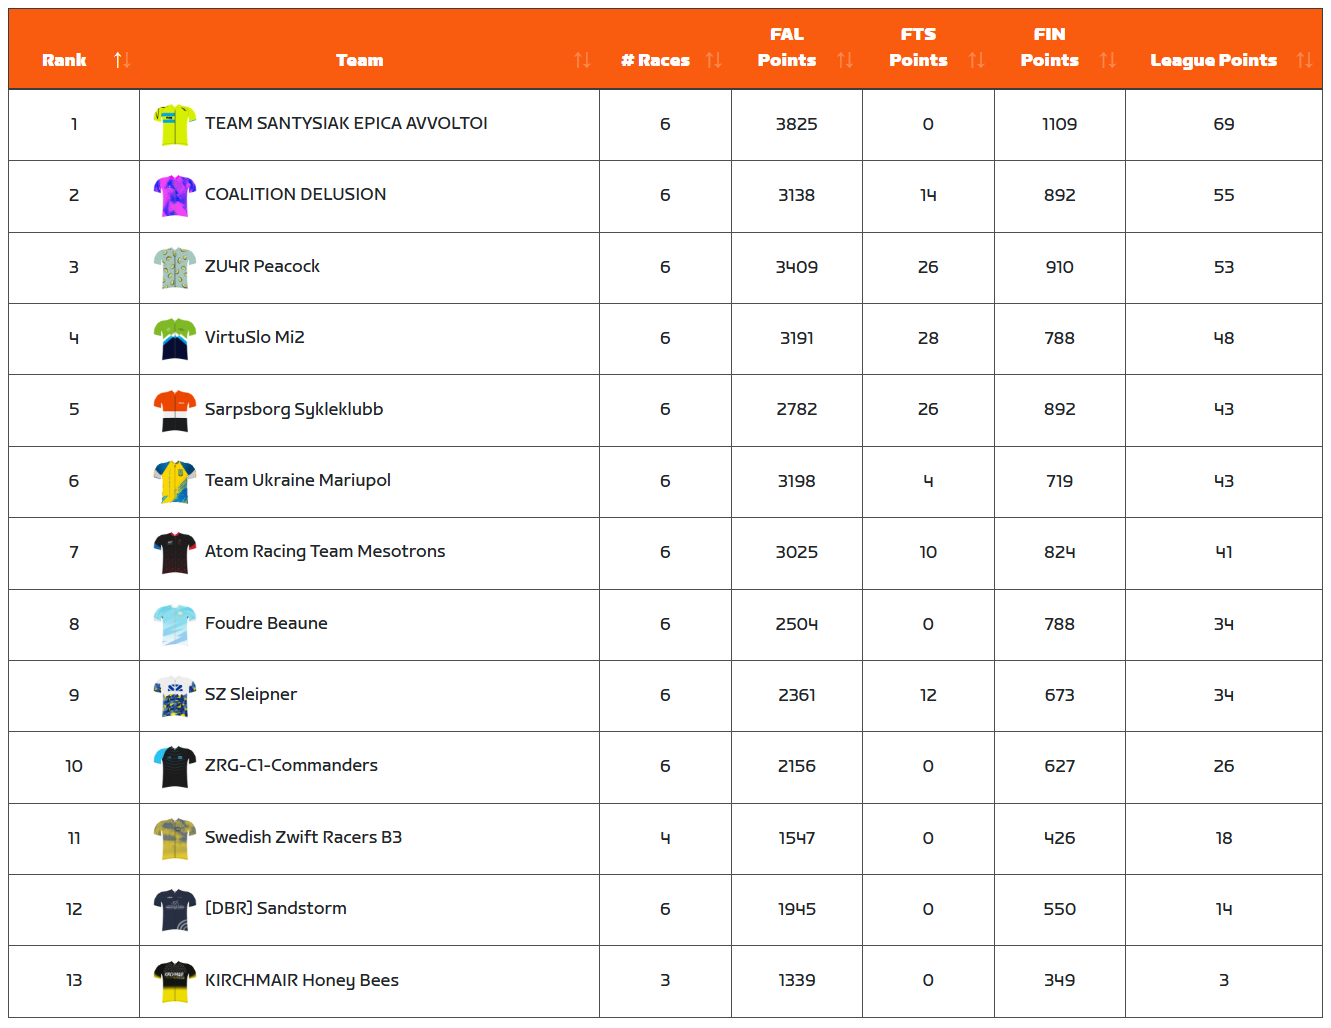Click the SZ Sleipner jersey thumbnail
This screenshot has height=1028, width=1331.
(x=175, y=696)
